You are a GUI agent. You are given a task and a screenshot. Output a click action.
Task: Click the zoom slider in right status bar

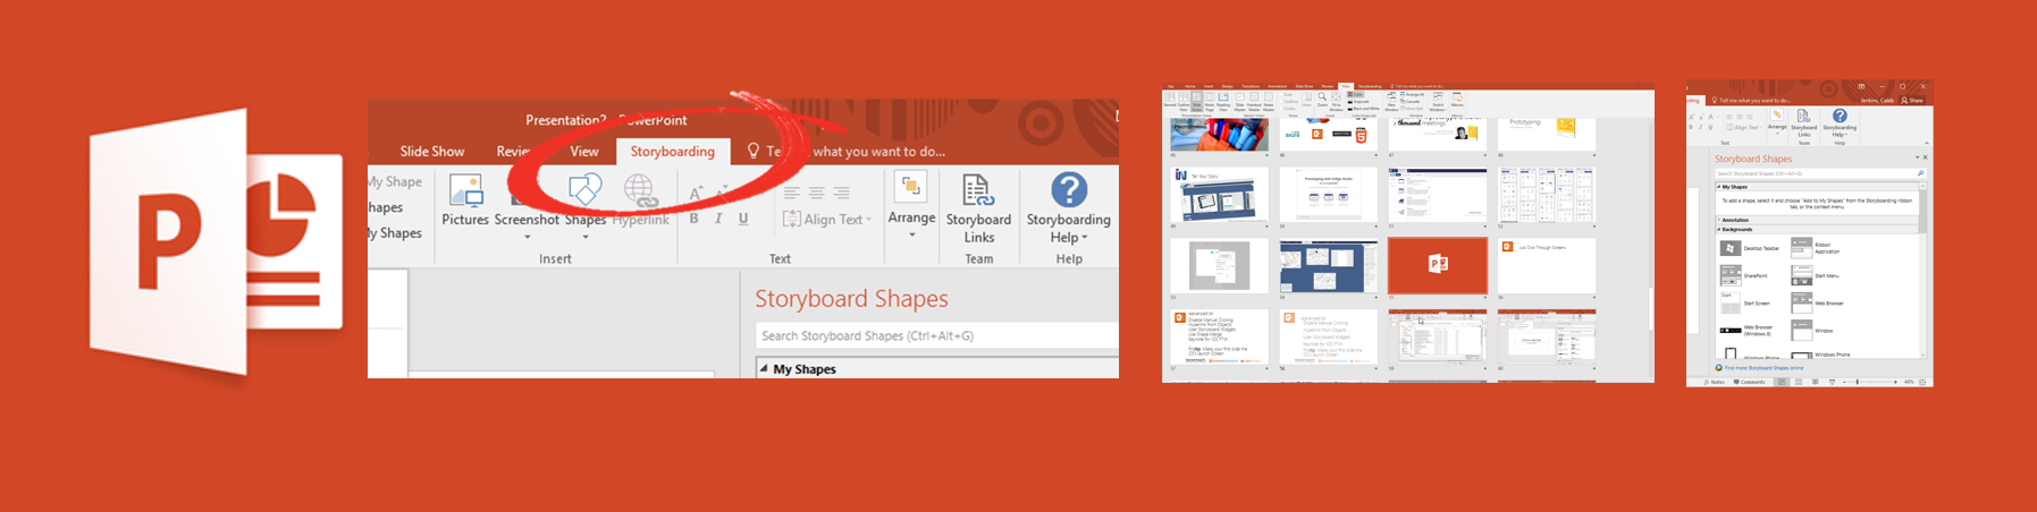tap(1870, 381)
